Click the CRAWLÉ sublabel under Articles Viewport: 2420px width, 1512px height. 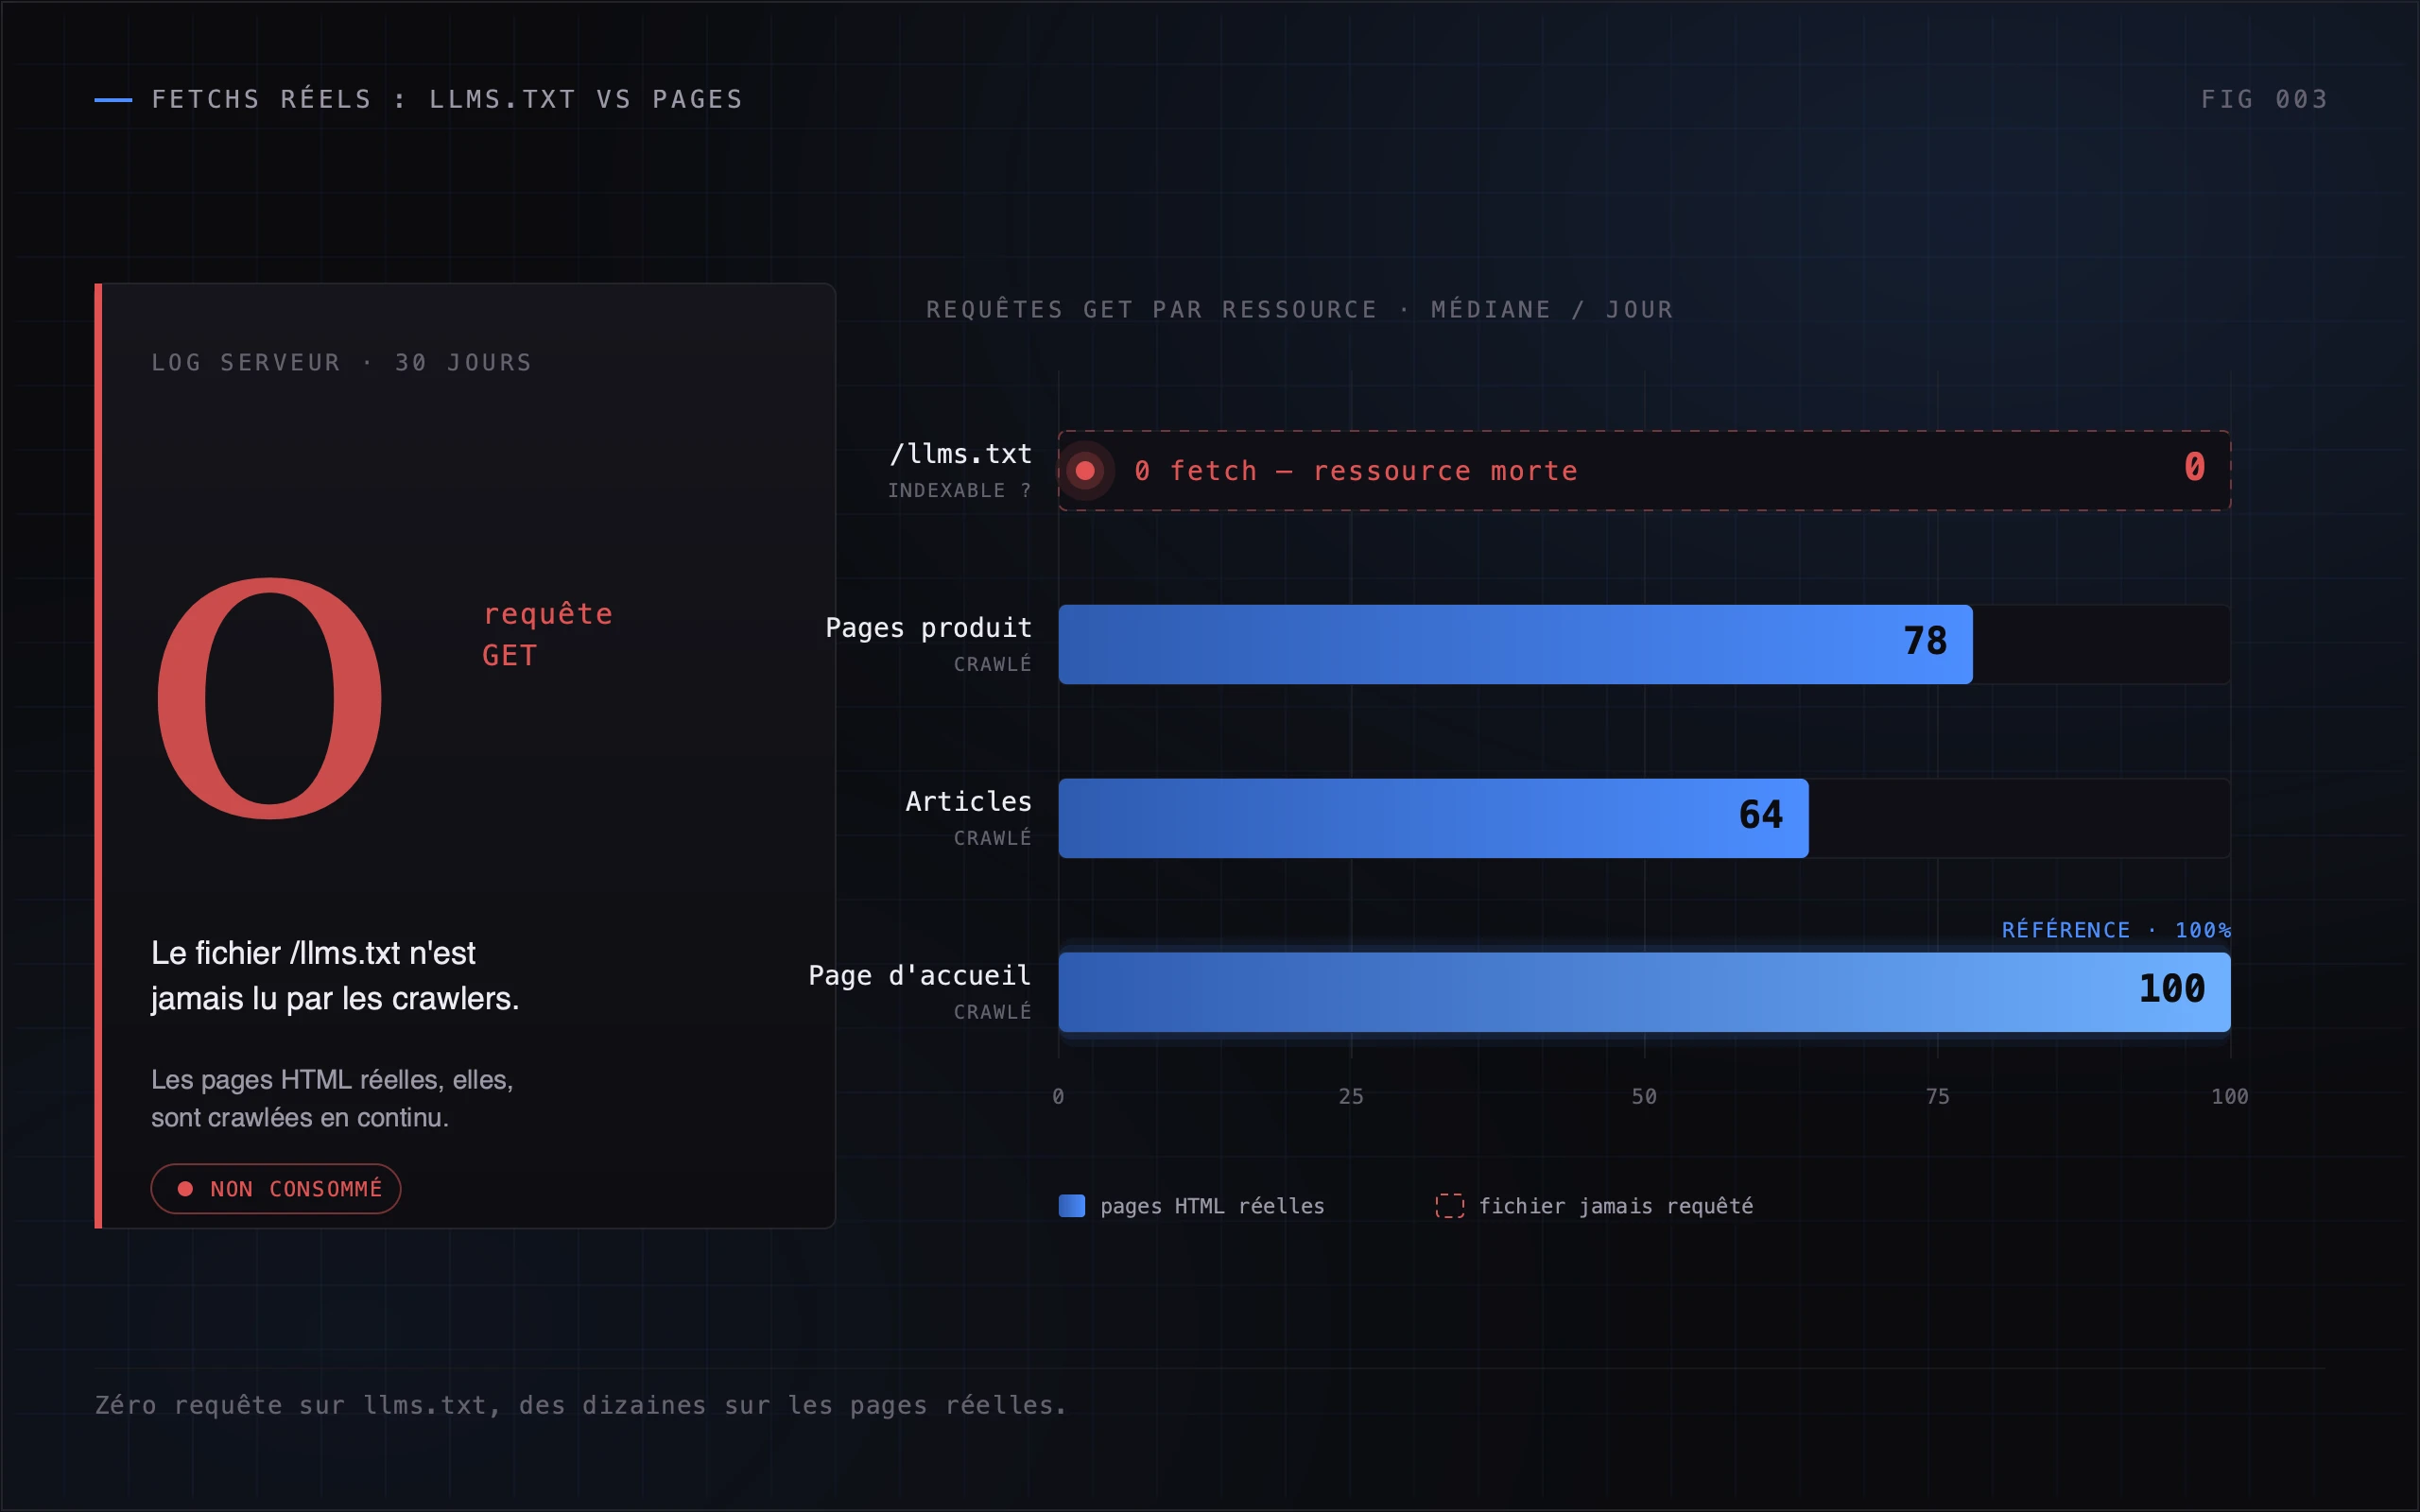pyautogui.click(x=992, y=838)
